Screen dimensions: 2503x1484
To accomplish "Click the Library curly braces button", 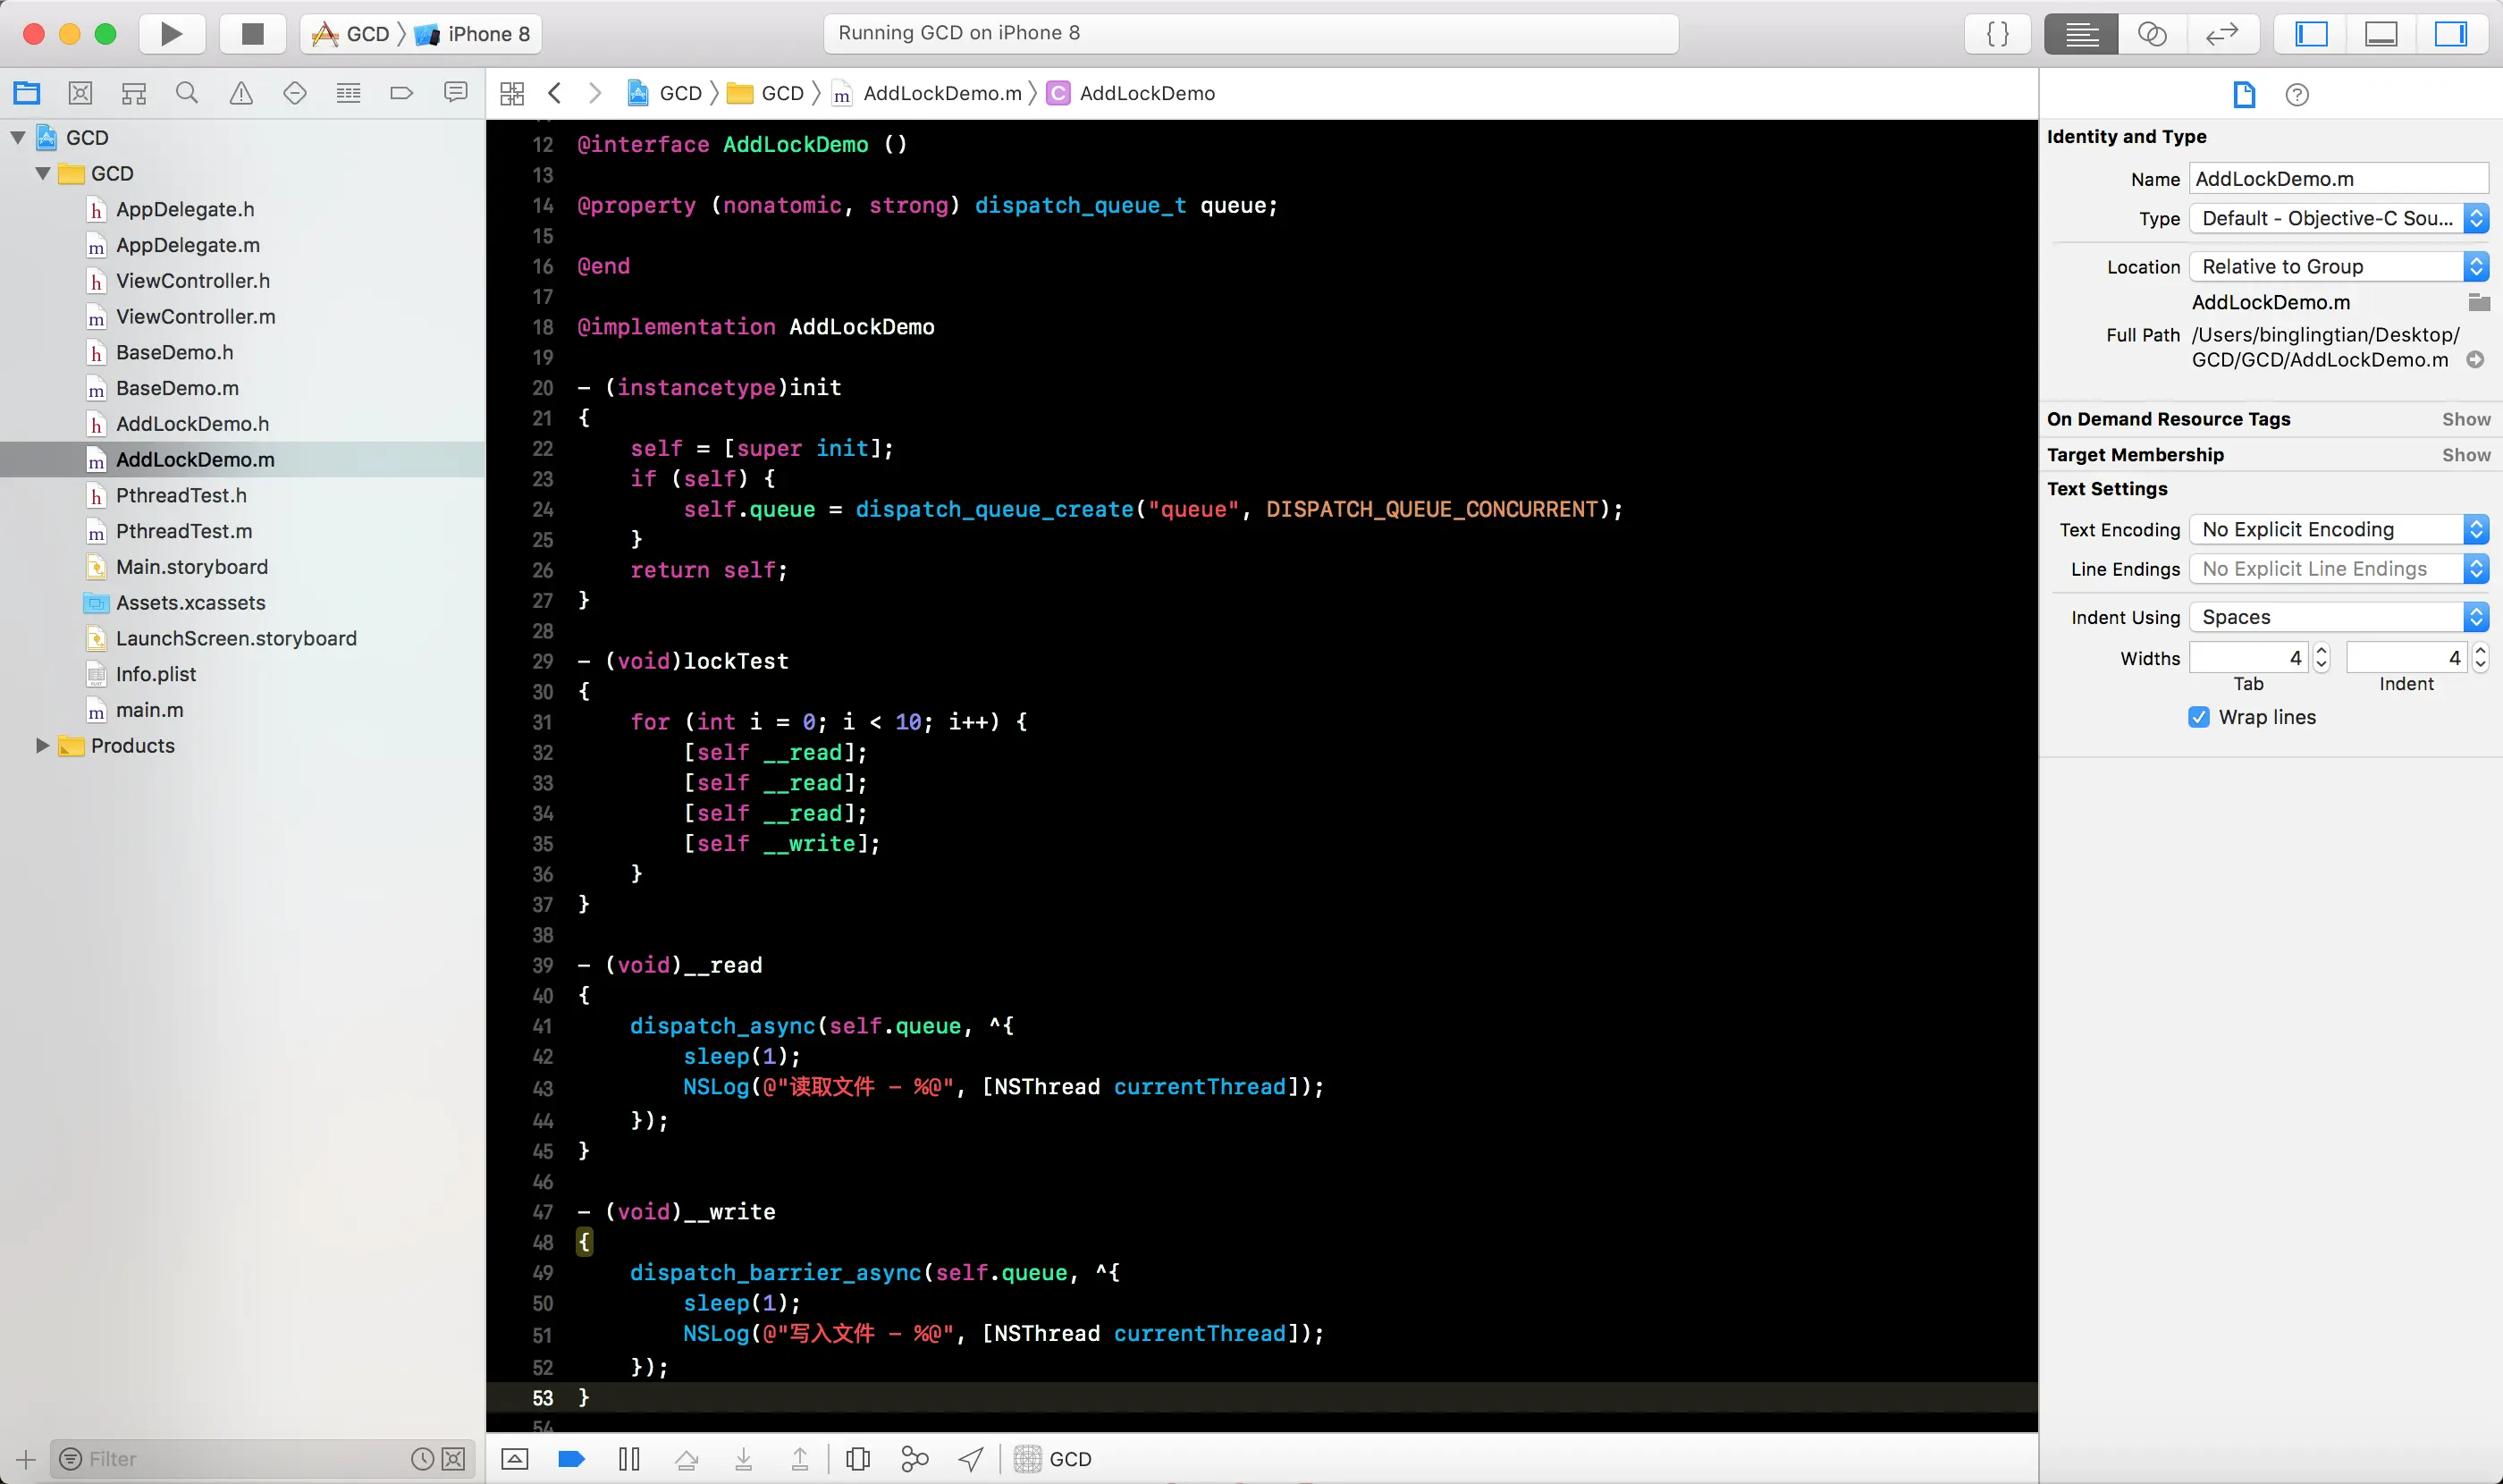I will coord(1997,34).
